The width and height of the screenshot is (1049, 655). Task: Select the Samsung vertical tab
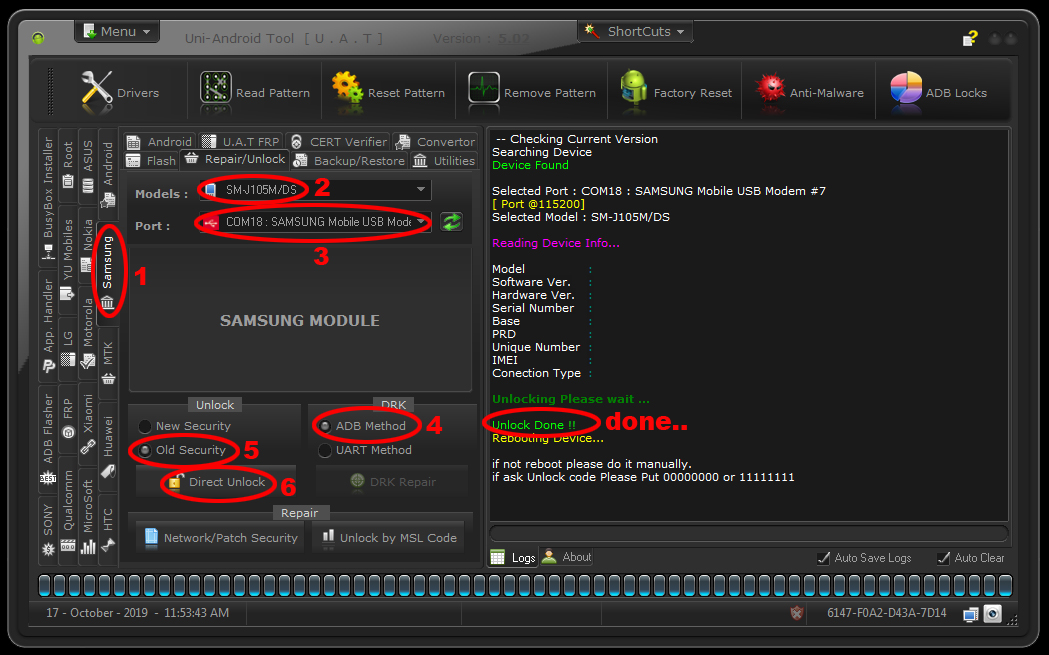108,274
